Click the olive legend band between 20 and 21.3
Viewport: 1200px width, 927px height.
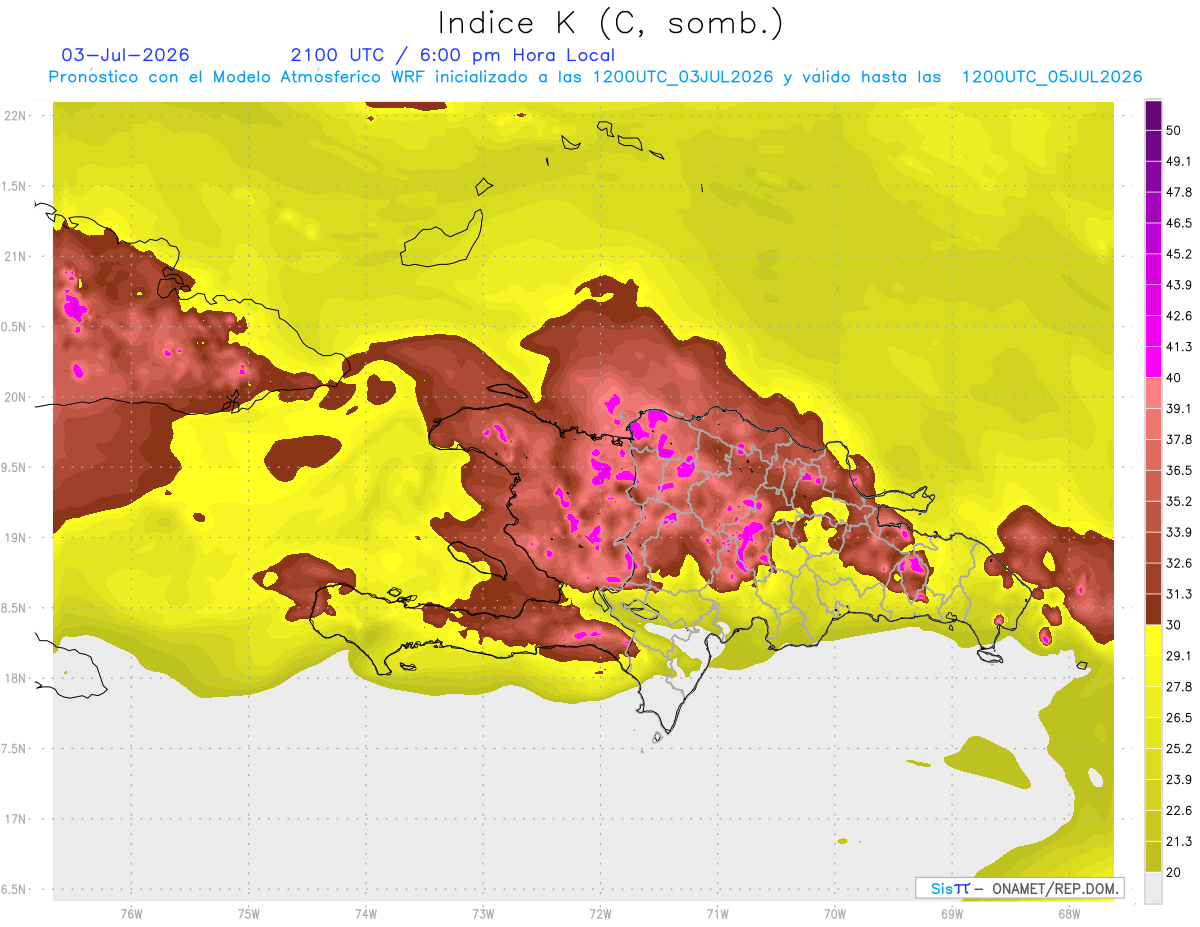tap(1153, 856)
